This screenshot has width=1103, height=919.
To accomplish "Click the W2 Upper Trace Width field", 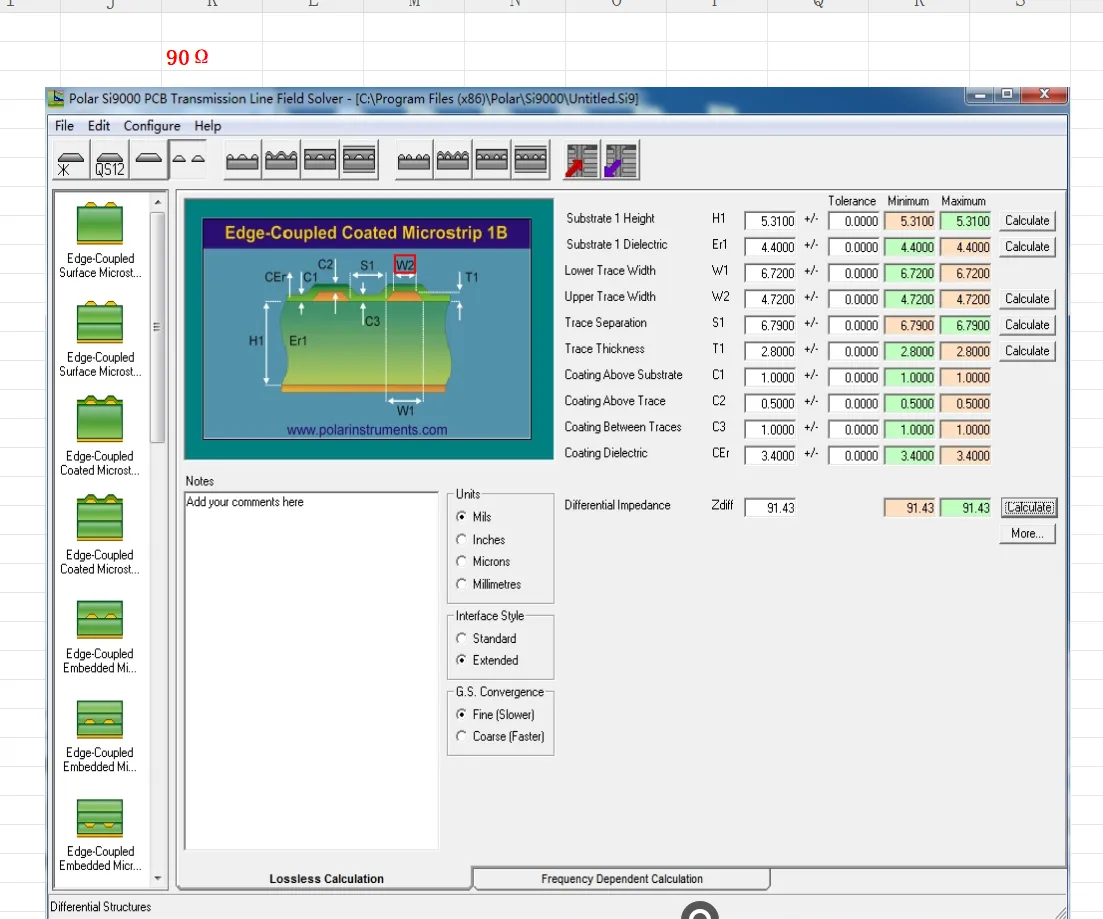I will [770, 299].
